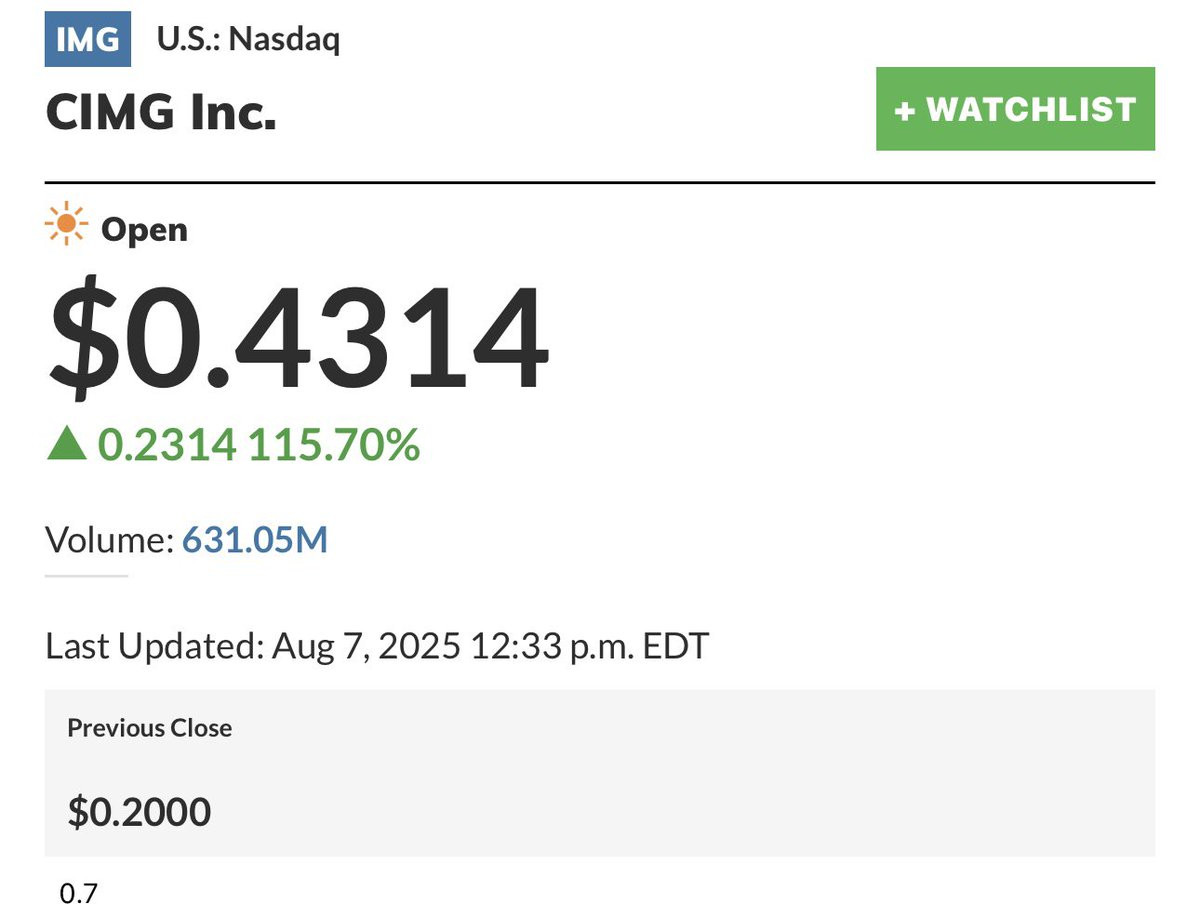Click the Last Updated timestamp line
This screenshot has height=904, width=1200.
coord(377,646)
